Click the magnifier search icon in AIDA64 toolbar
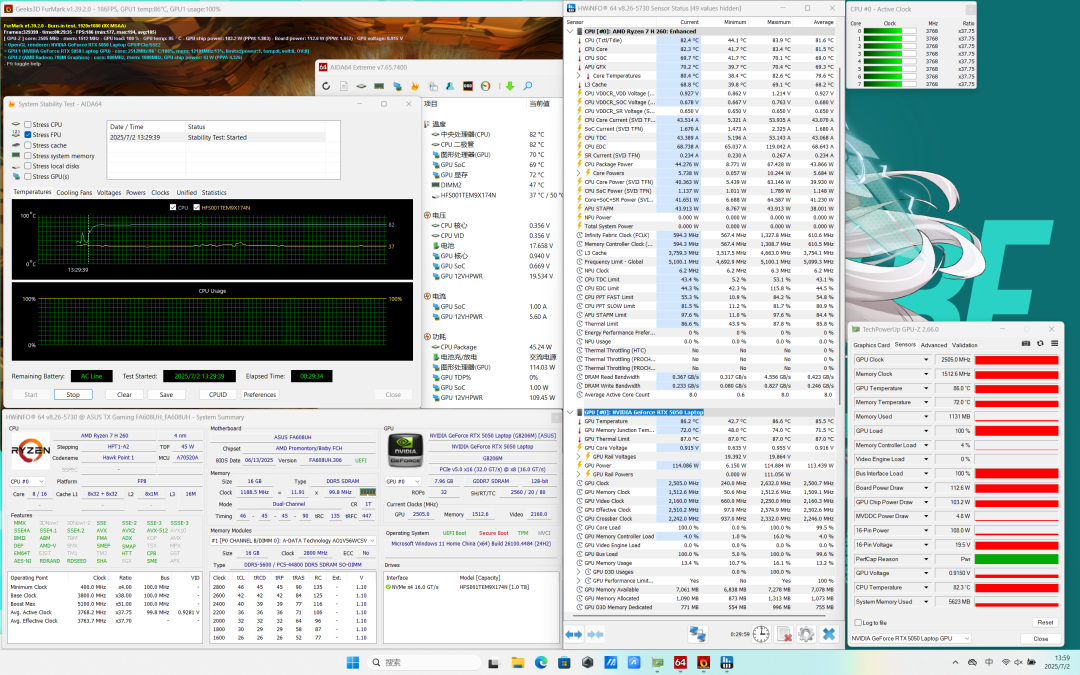Image resolution: width=1080 pixels, height=675 pixels. point(528,86)
